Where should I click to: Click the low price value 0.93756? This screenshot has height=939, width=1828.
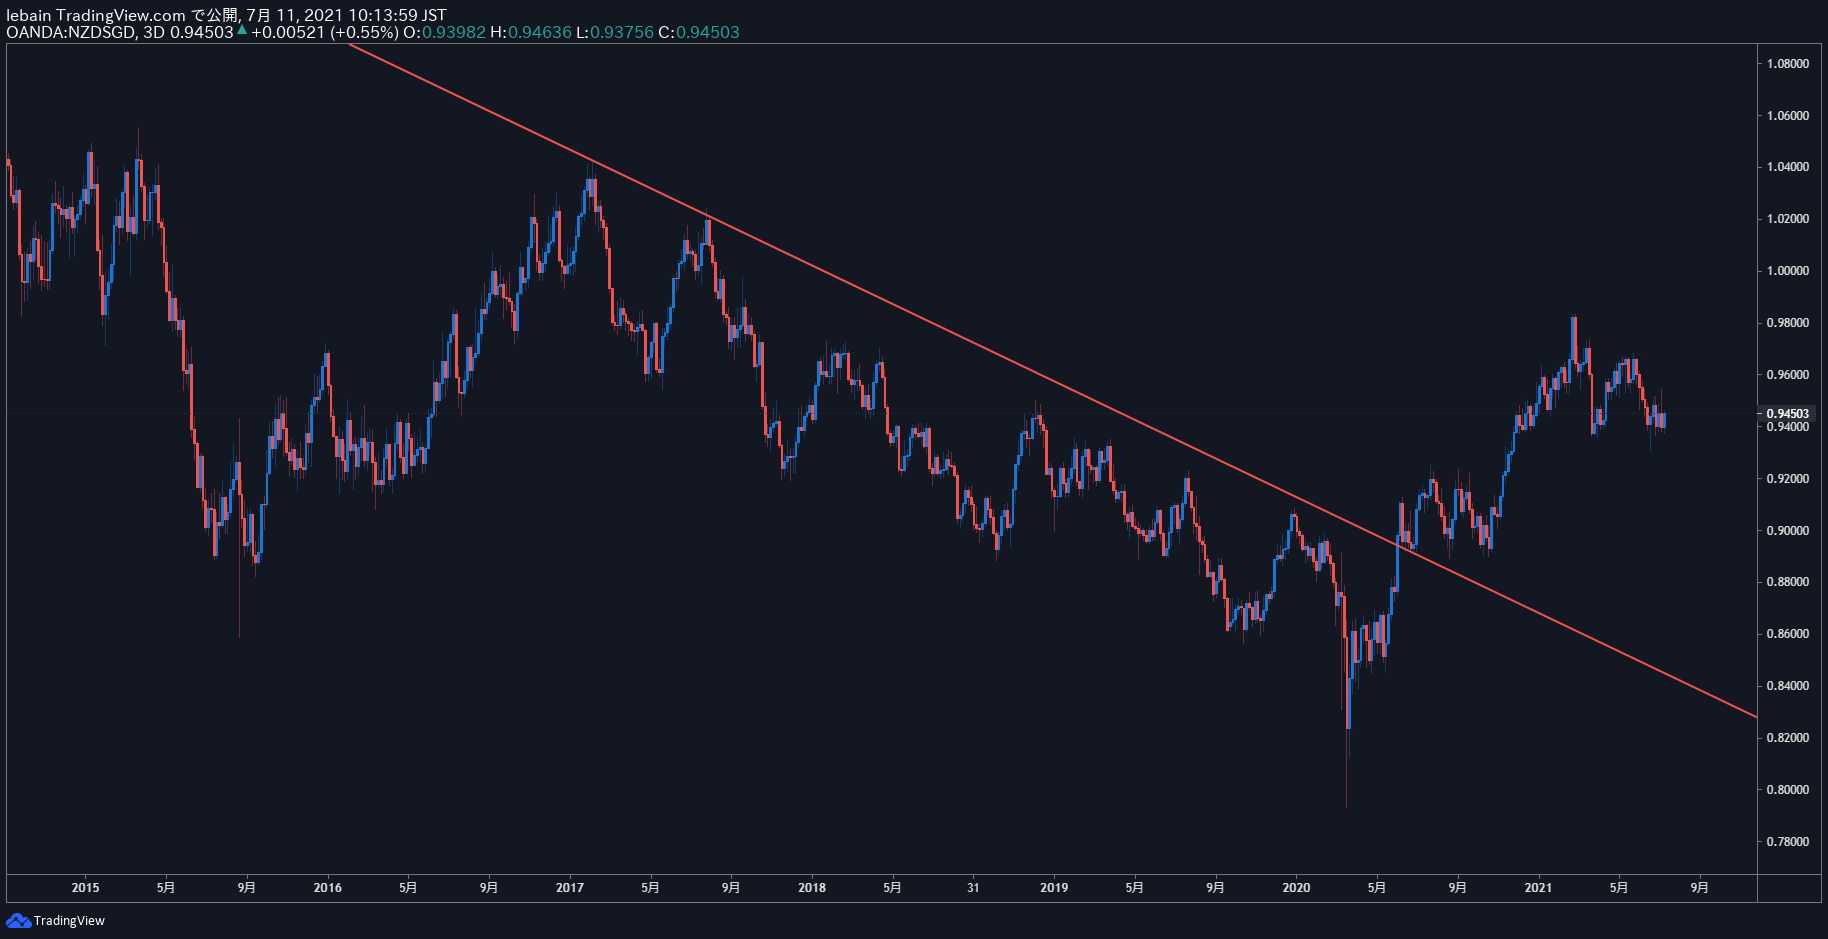[x=622, y=32]
